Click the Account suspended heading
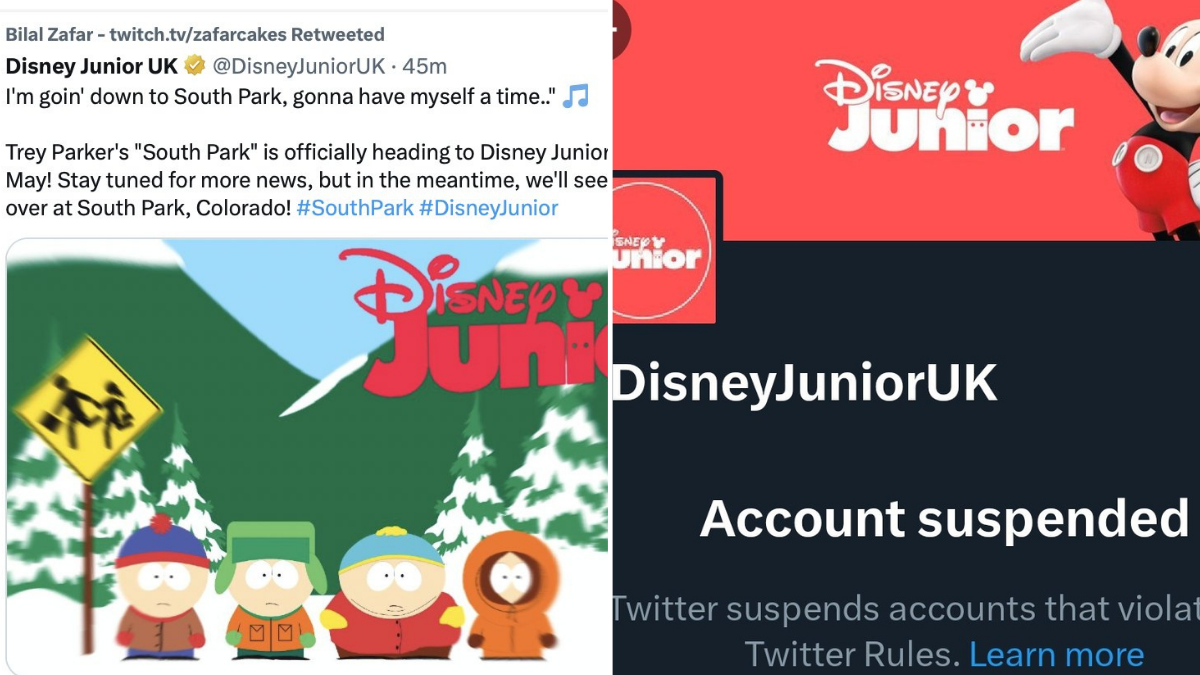1200x675 pixels. pos(944,519)
